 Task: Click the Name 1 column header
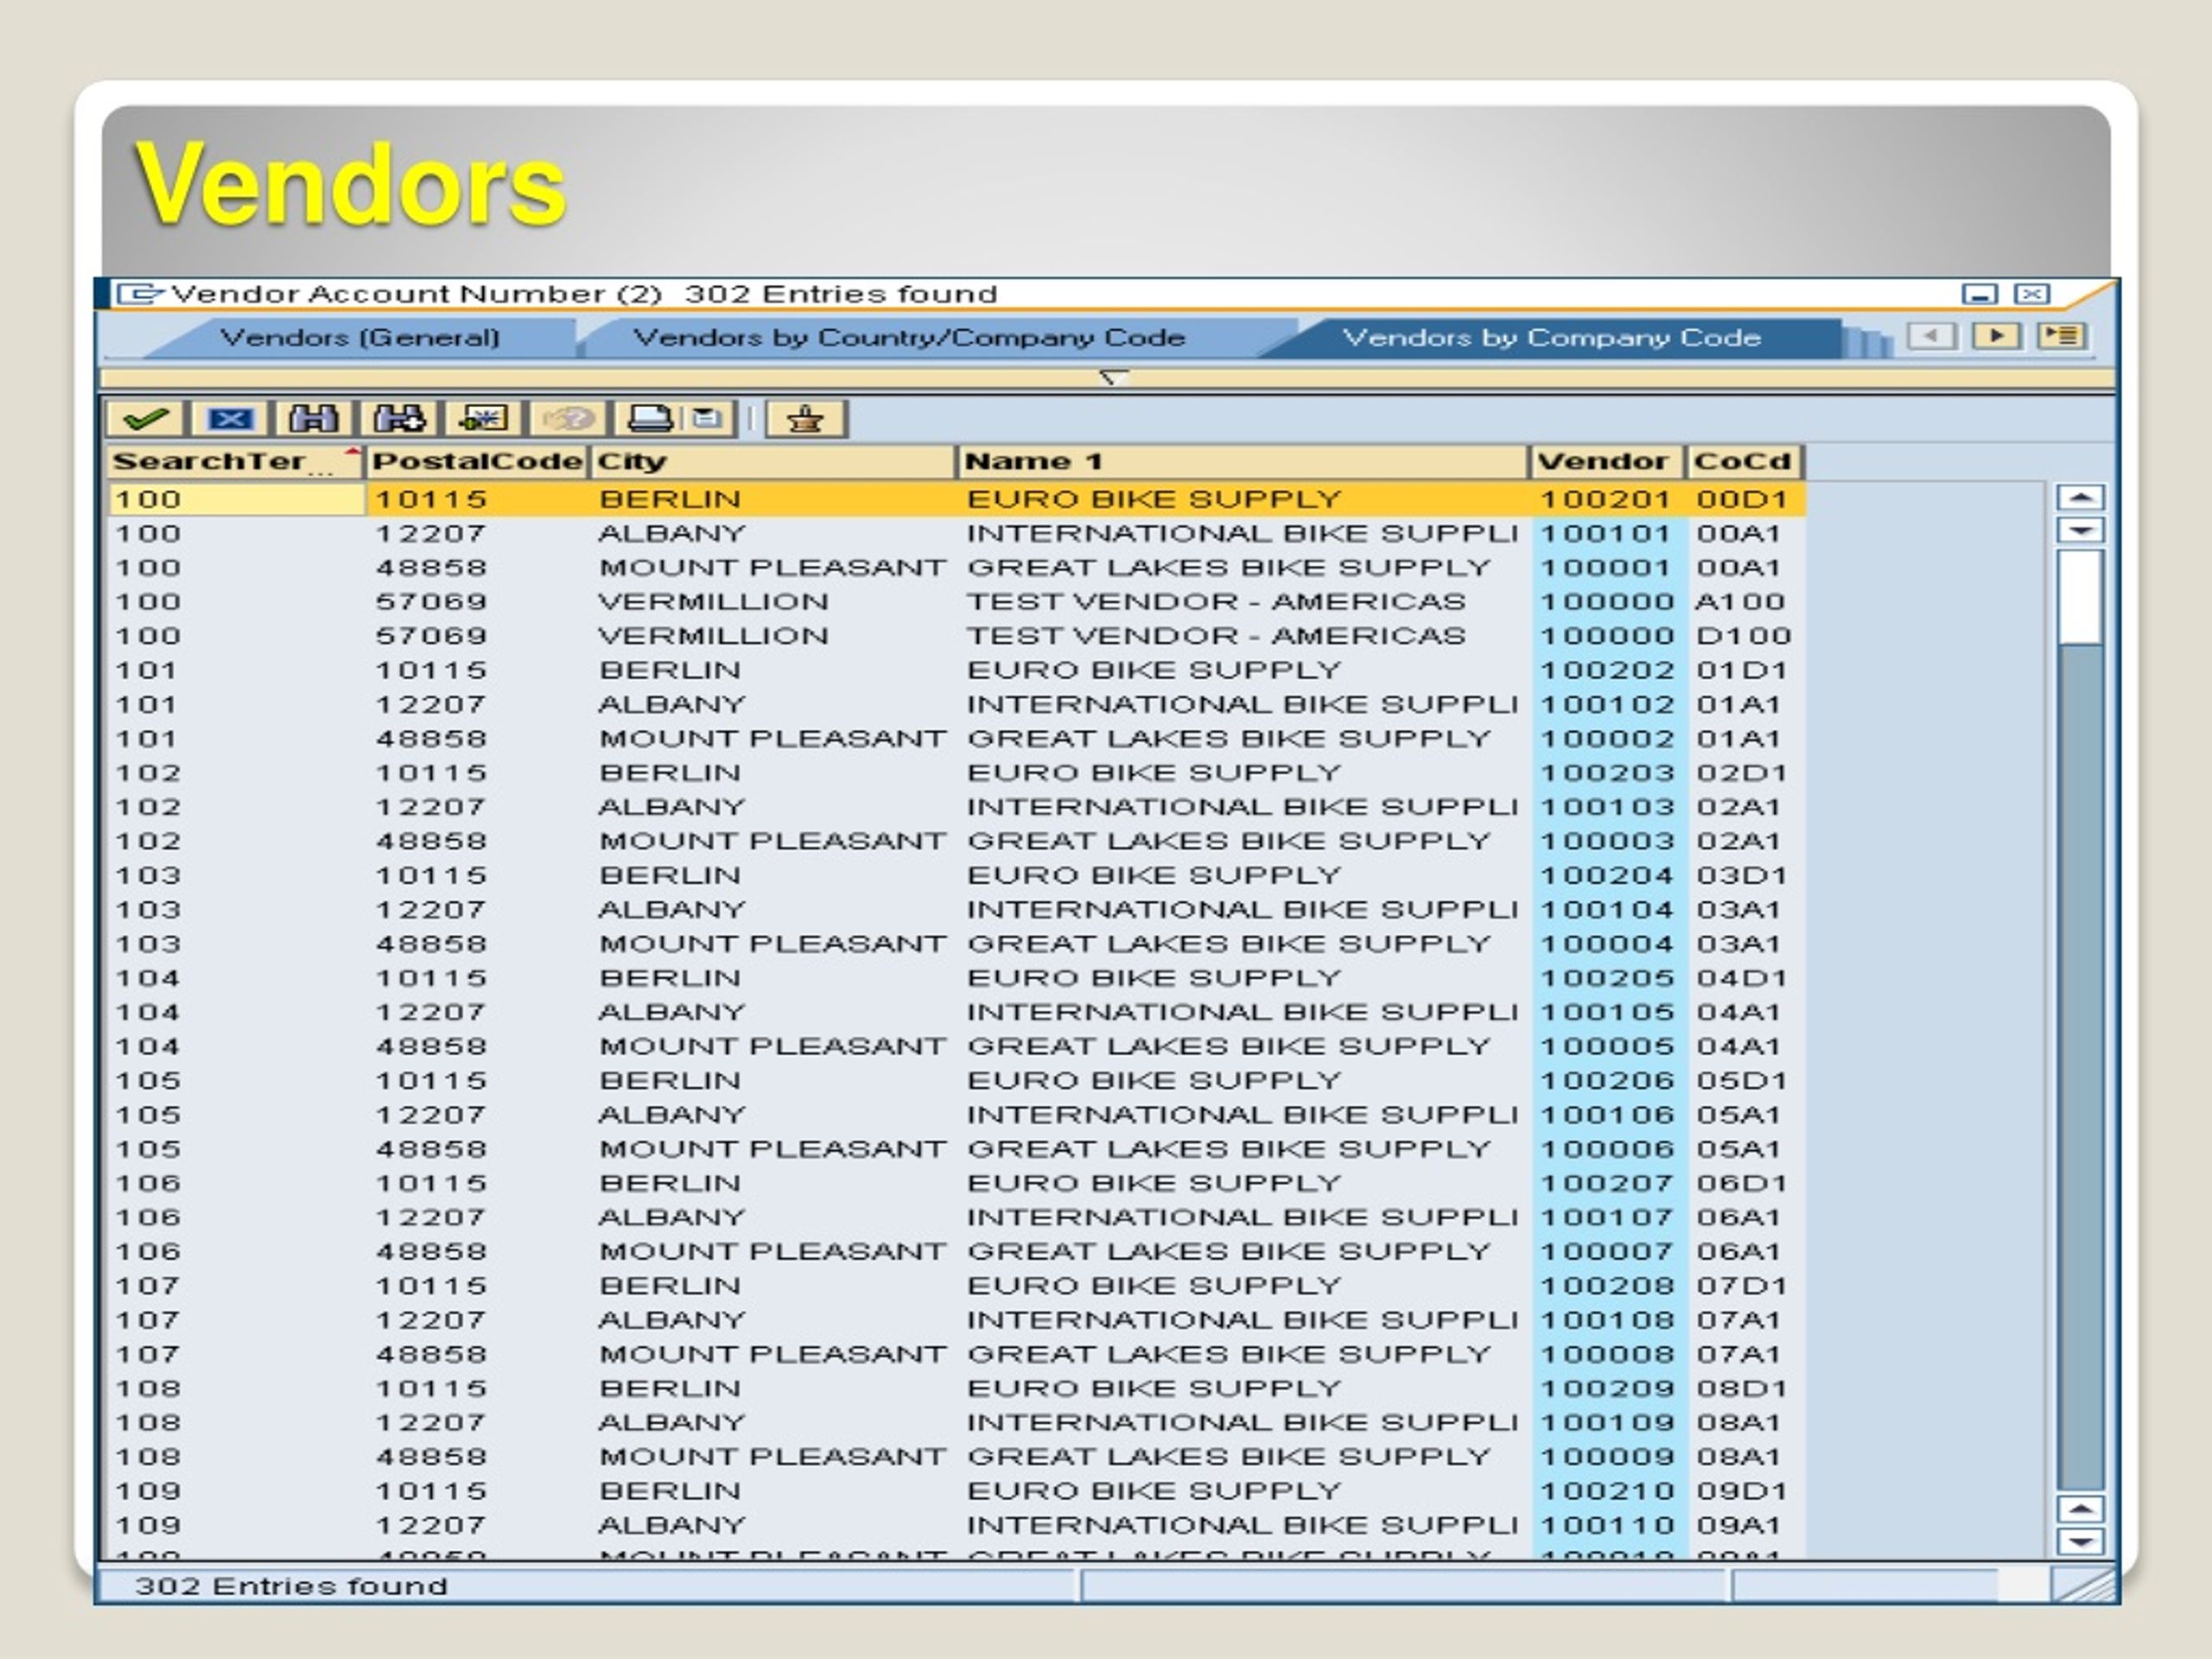(1243, 462)
